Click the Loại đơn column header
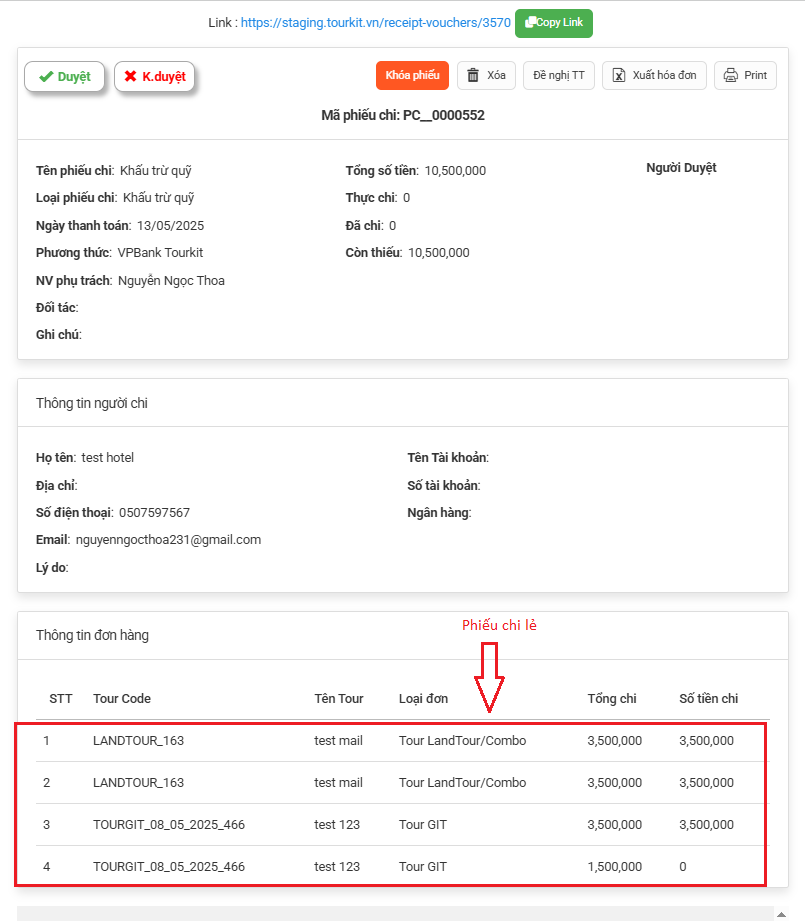Screen dimensions: 805x921 pos(423,699)
